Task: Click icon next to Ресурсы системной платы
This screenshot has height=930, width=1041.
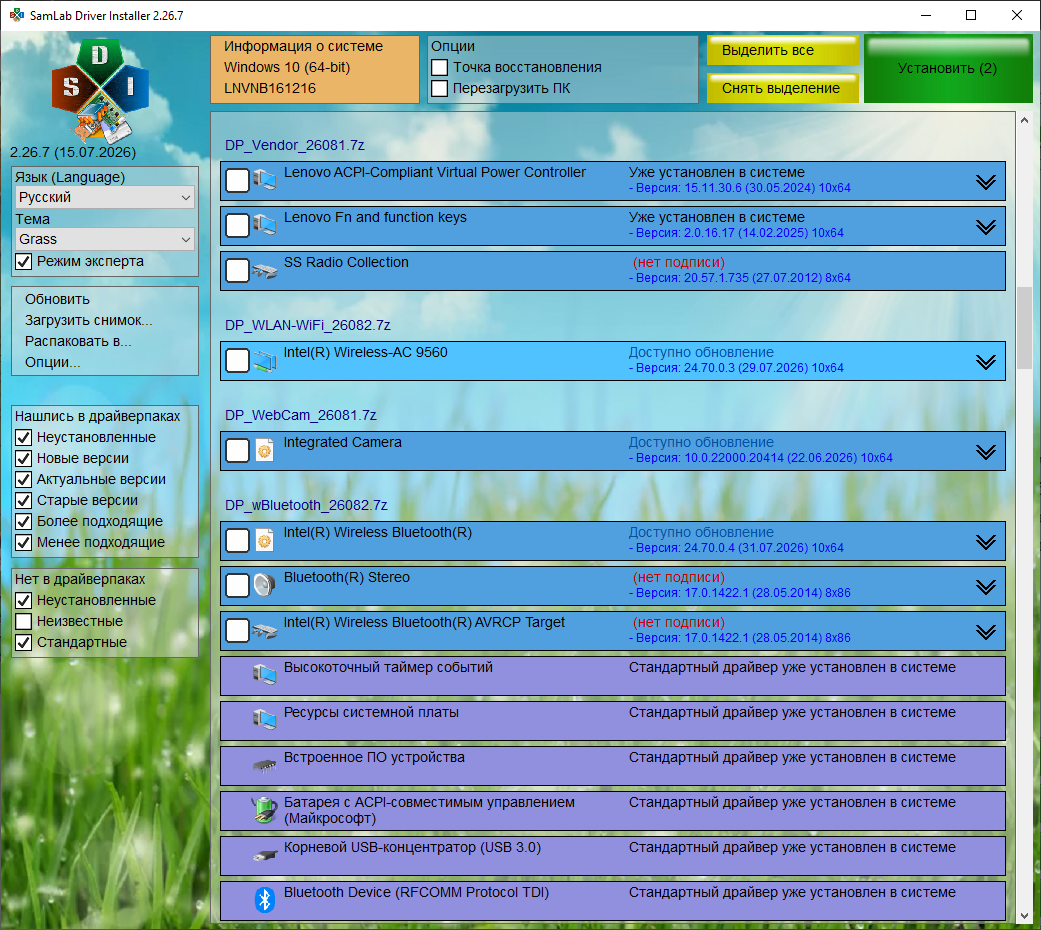Action: pyautogui.click(x=264, y=719)
